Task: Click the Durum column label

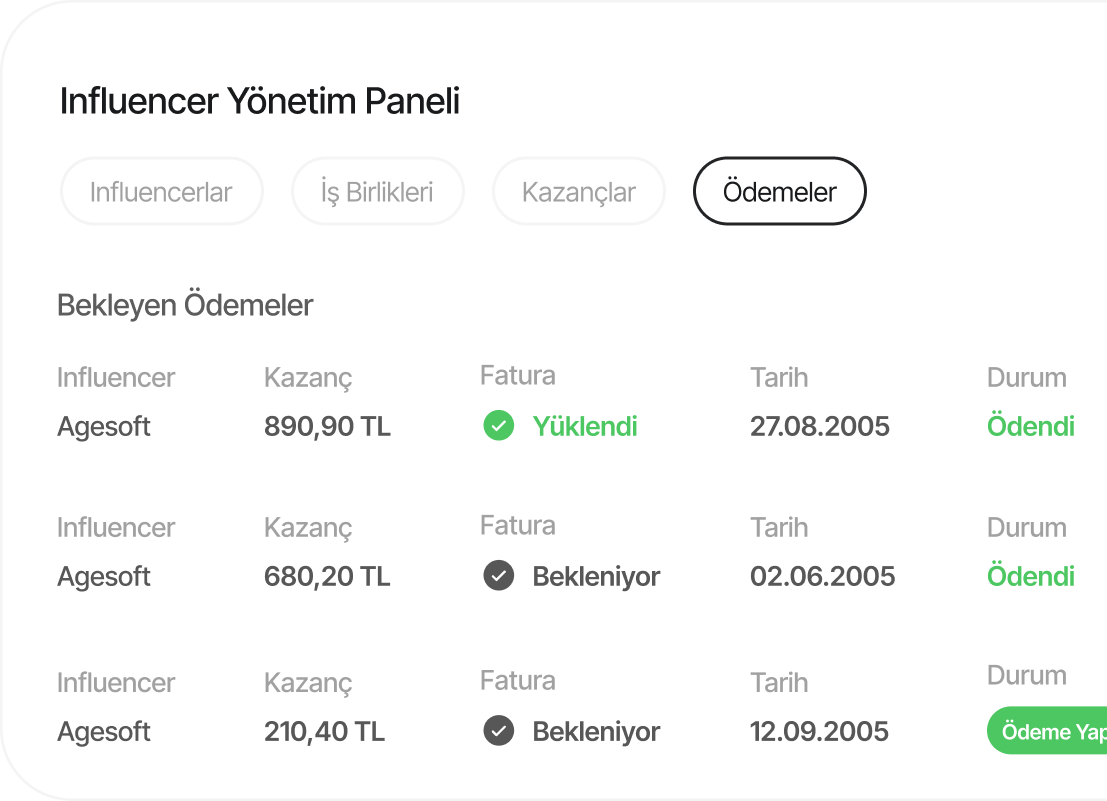Action: pos(1026,378)
